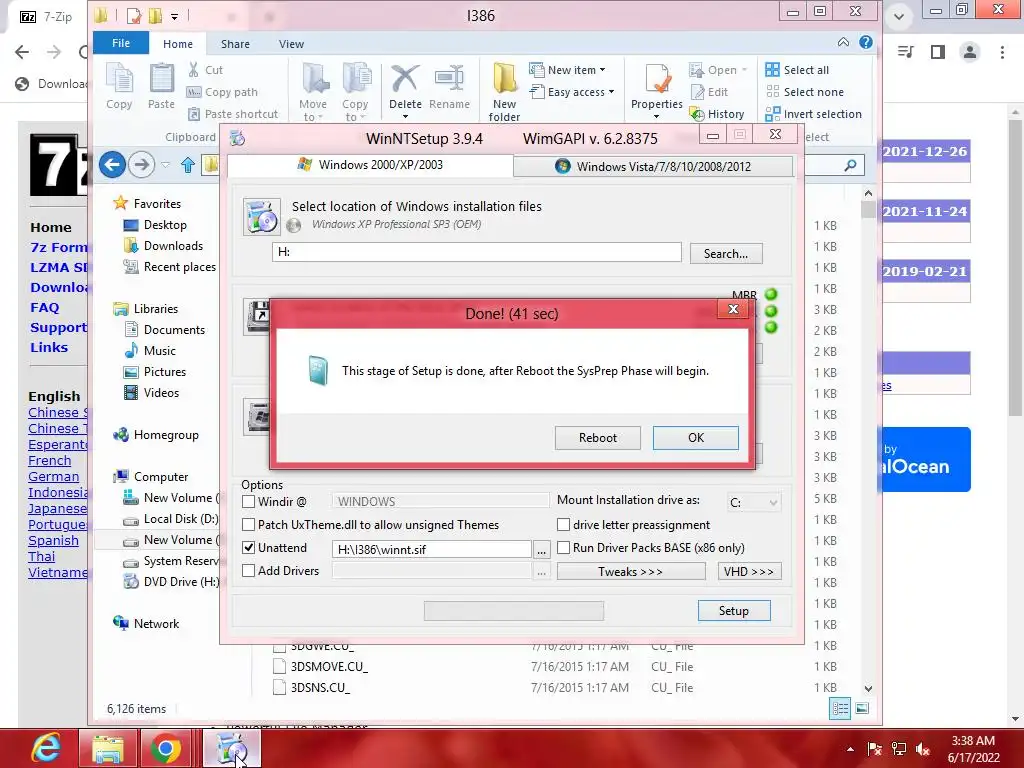Open the Tweaks >>> panel
This screenshot has width=1024, height=768.
pyautogui.click(x=631, y=571)
